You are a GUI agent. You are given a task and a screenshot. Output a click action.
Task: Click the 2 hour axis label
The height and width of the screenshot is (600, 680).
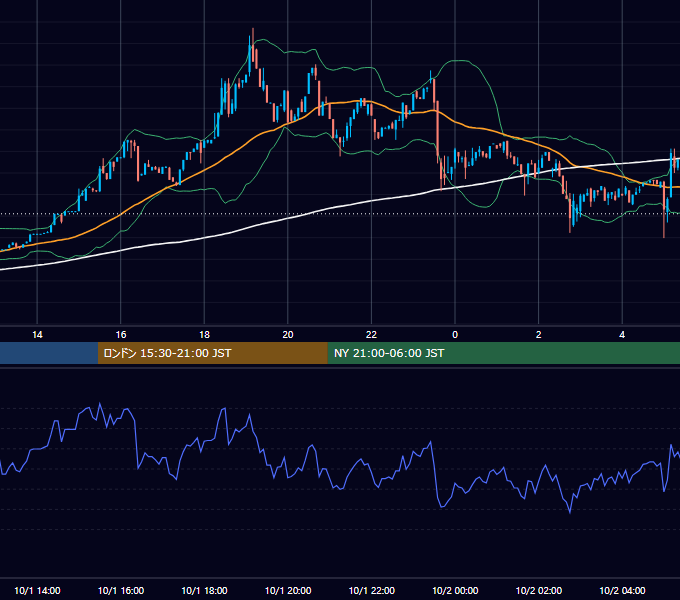pyautogui.click(x=539, y=335)
